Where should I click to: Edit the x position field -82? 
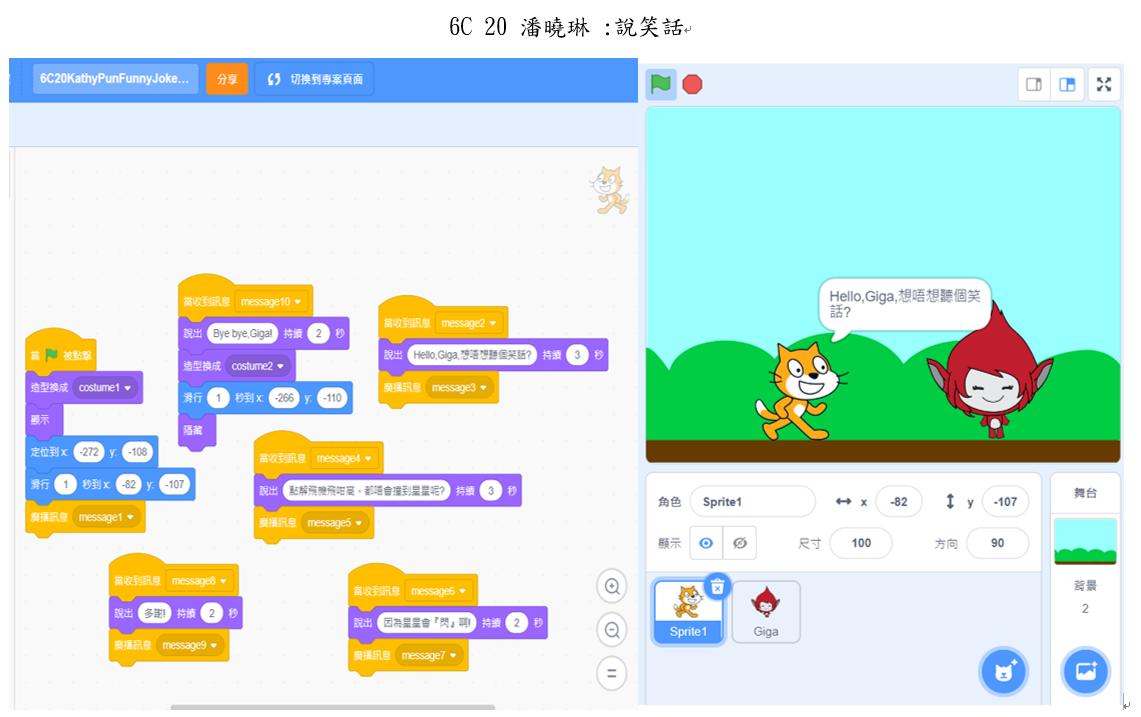pos(899,502)
